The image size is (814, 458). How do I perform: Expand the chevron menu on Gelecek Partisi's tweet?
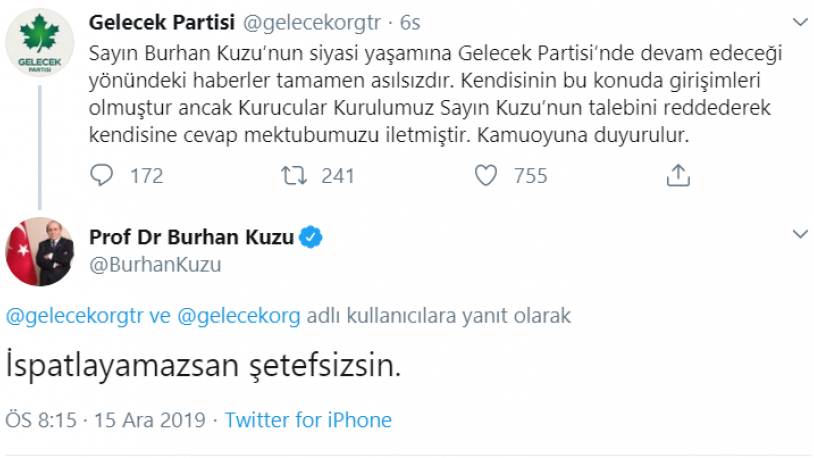[x=799, y=22]
